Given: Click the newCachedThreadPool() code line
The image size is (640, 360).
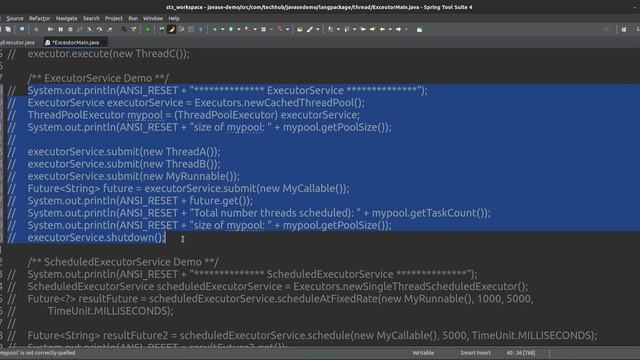Looking at the screenshot, I should coord(196,102).
